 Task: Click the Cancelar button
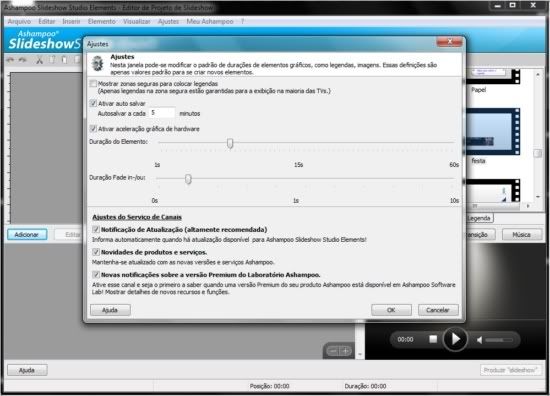[x=438, y=310]
